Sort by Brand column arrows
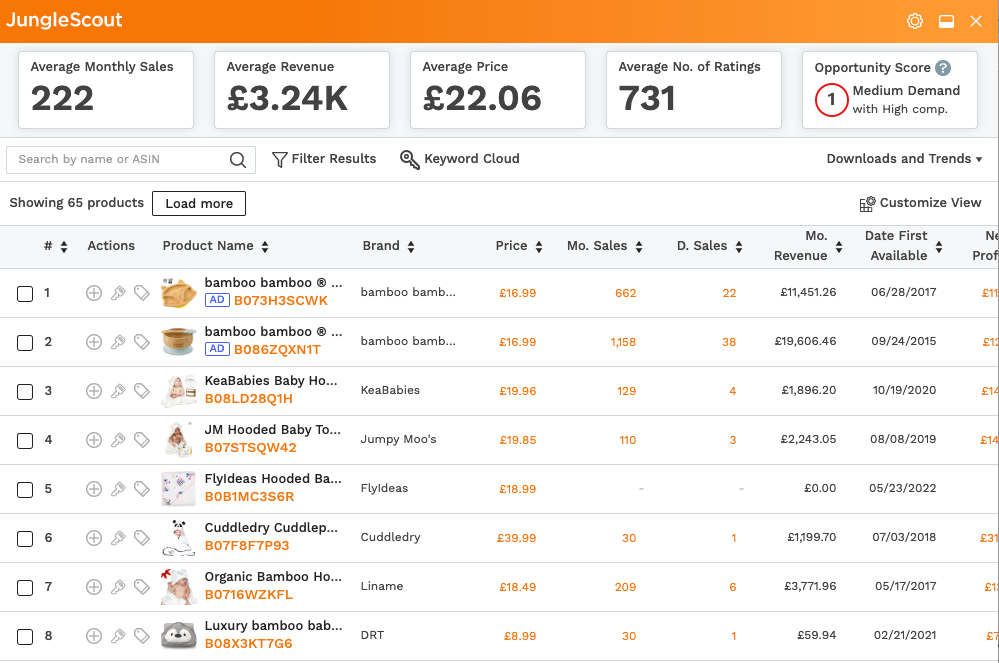 (411, 246)
